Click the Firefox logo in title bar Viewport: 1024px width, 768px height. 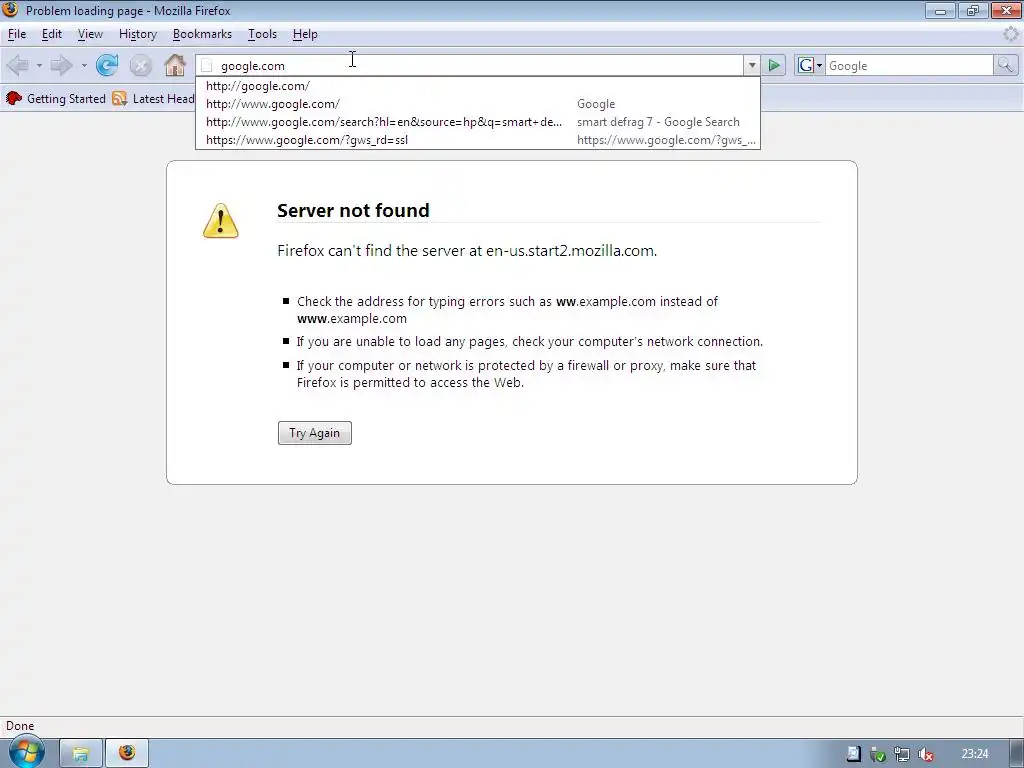10,10
